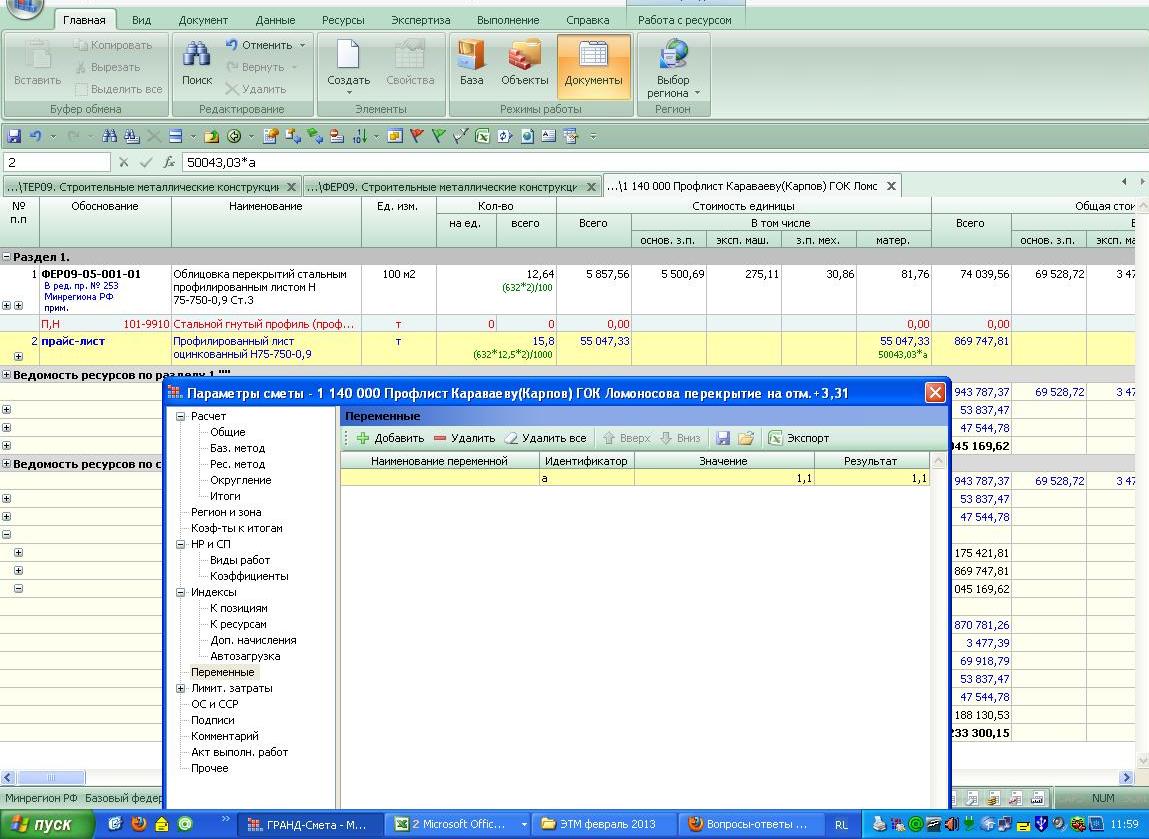Viewport: 1149px width, 839px height.
Task: Click the save icon in Переменные toolbar
Action: click(723, 438)
